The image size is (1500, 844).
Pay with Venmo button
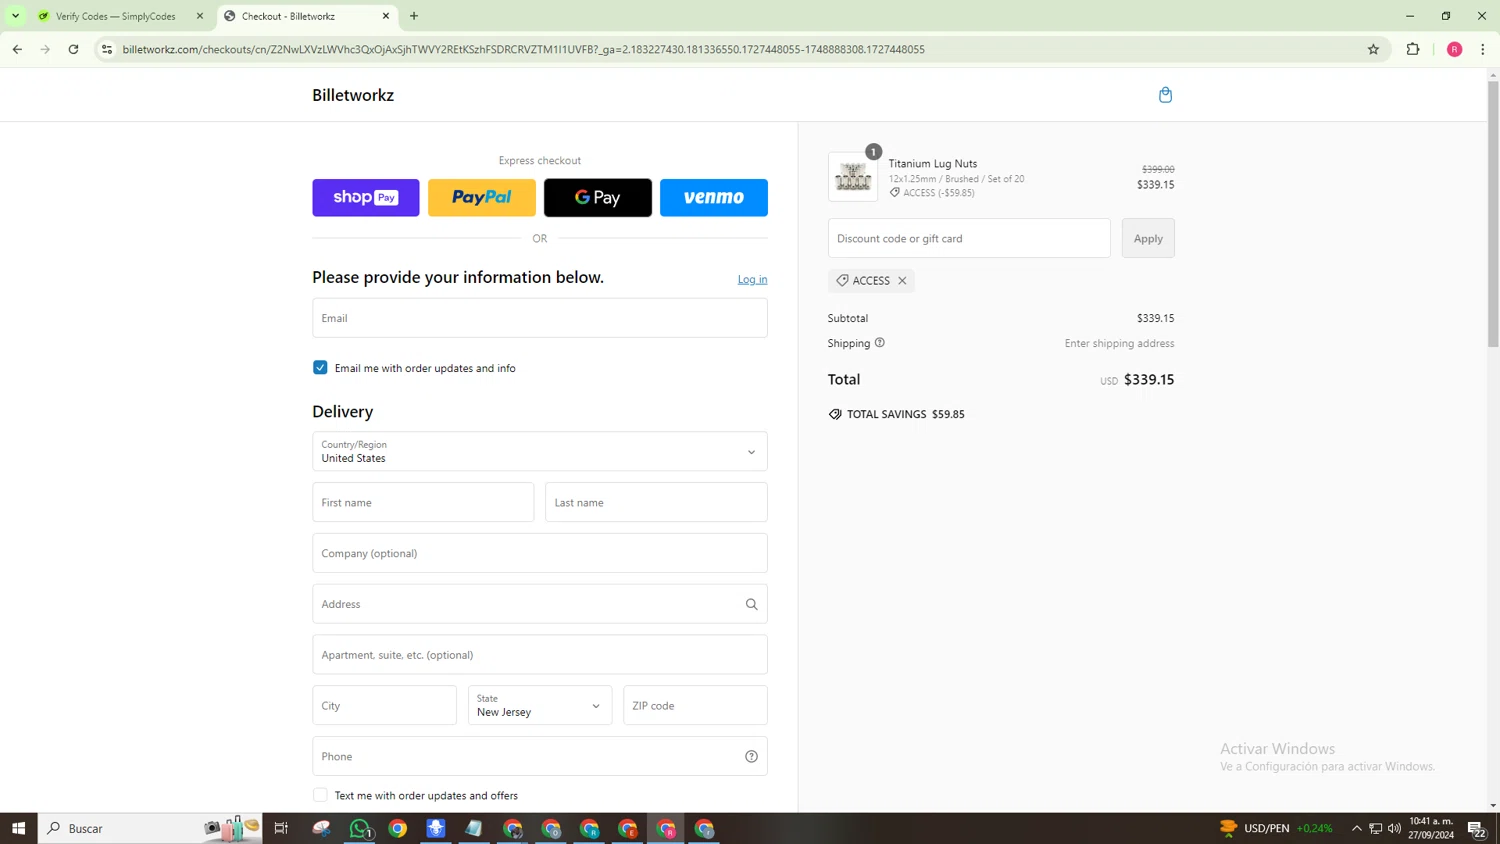click(714, 198)
